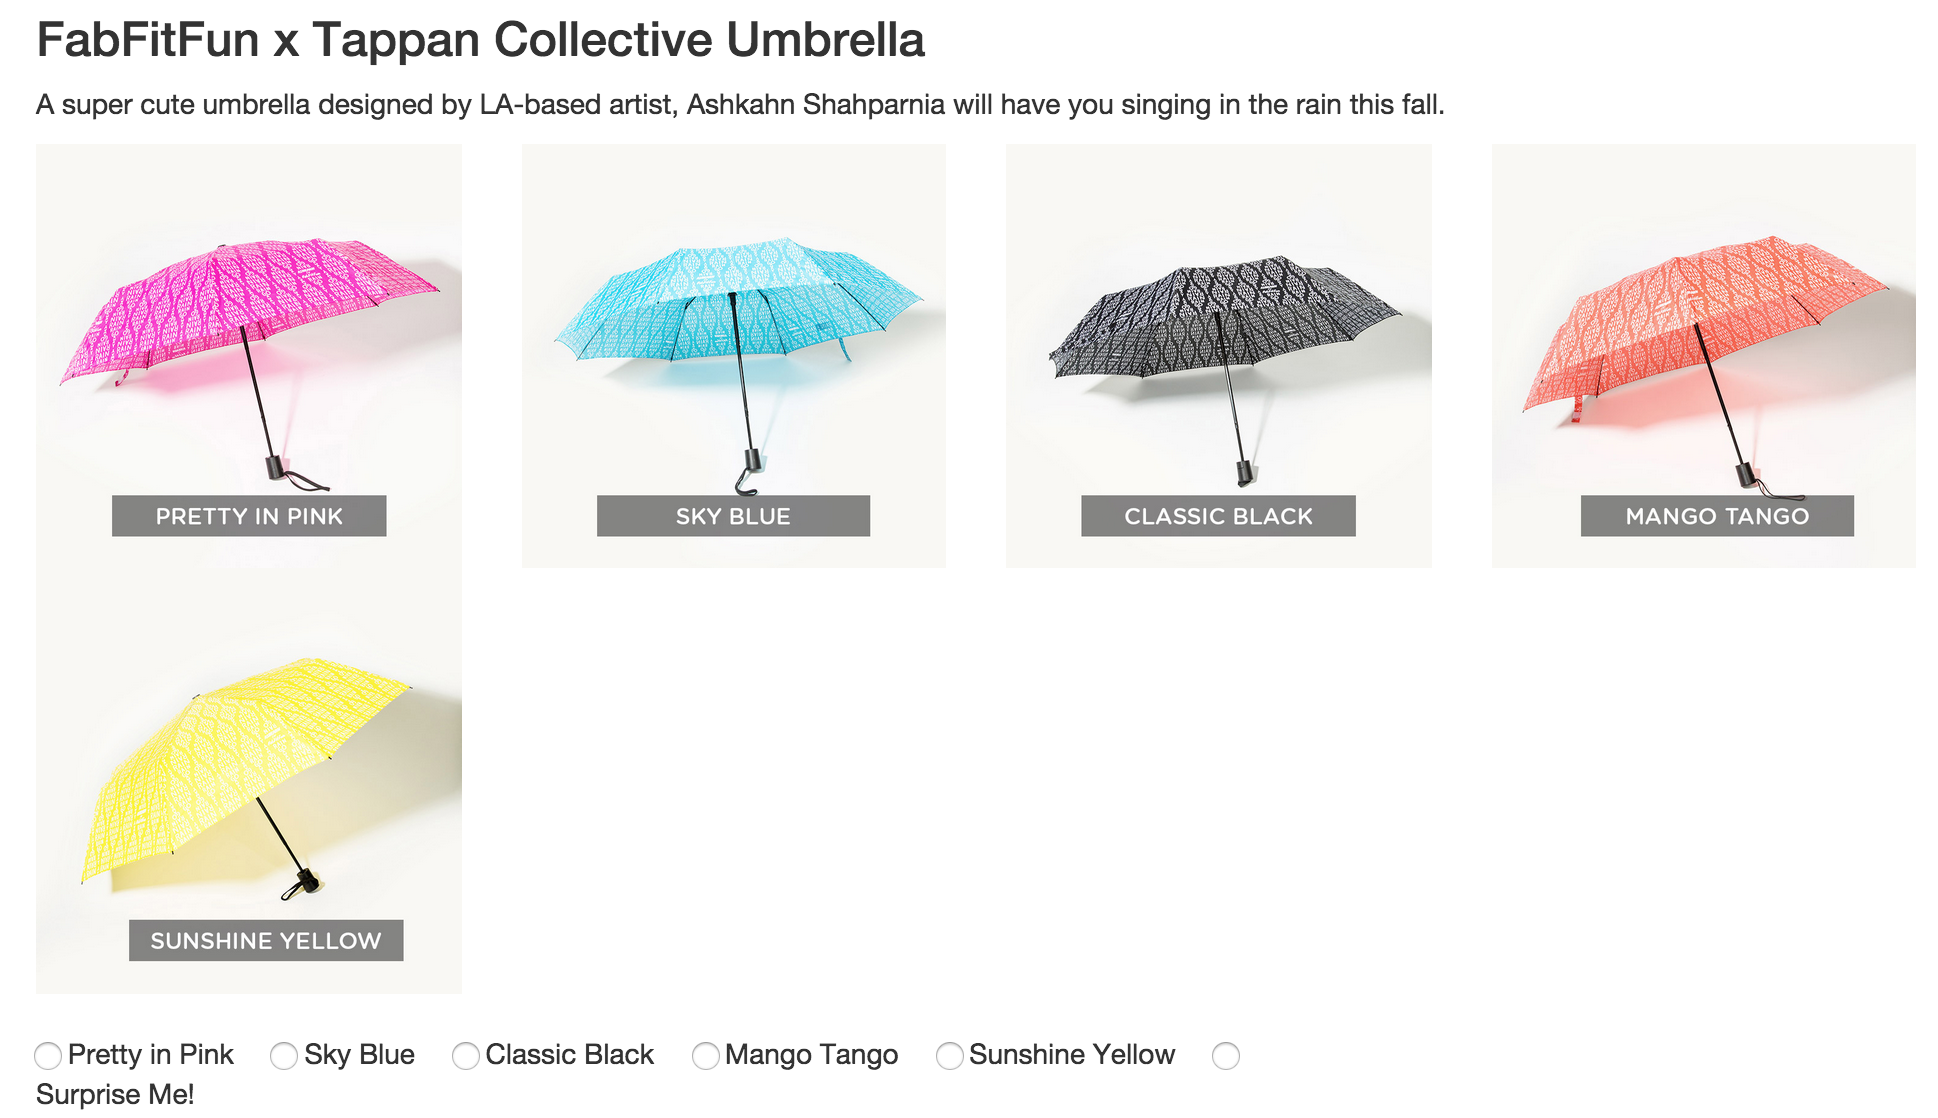Click the SUNSHINE YELLOW gray banner
Image resolution: width=1938 pixels, height=1118 pixels.
pos(266,941)
